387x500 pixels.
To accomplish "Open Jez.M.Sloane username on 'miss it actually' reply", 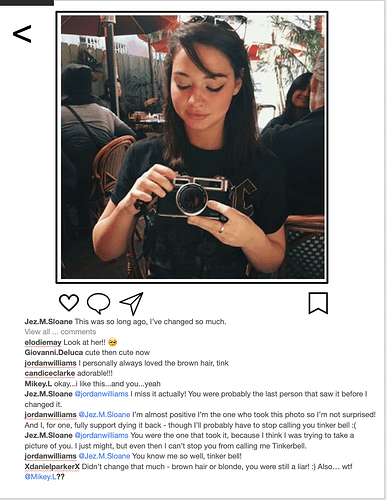I will (x=48, y=394).
